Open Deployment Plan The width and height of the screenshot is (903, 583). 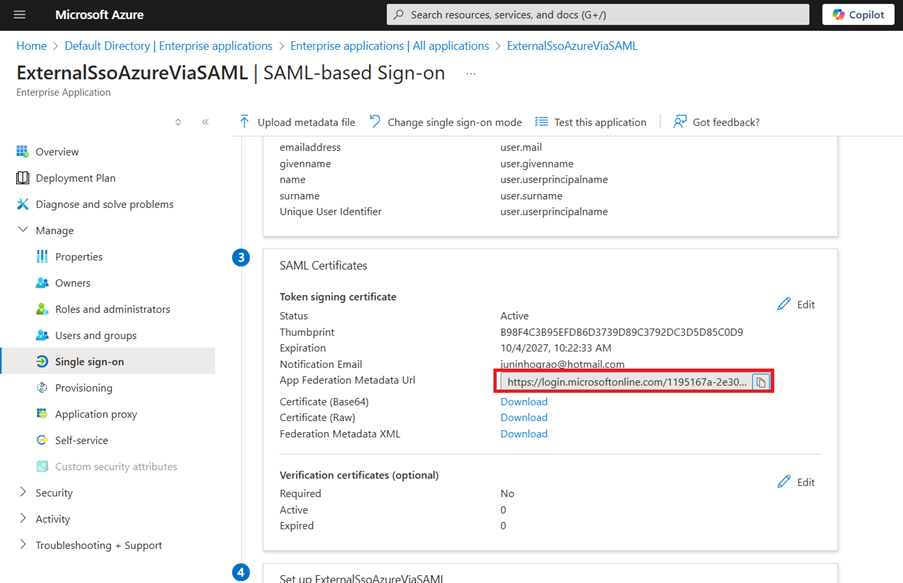tap(75, 178)
